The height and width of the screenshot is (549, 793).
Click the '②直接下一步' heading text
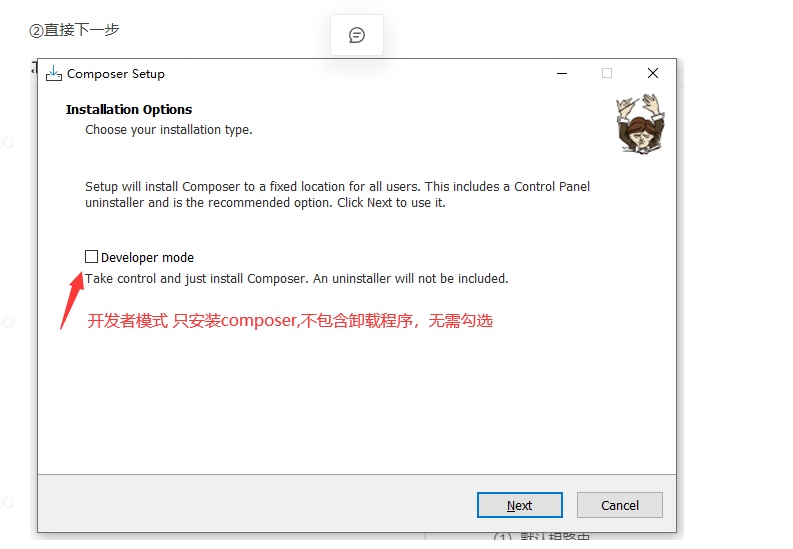tap(74, 30)
